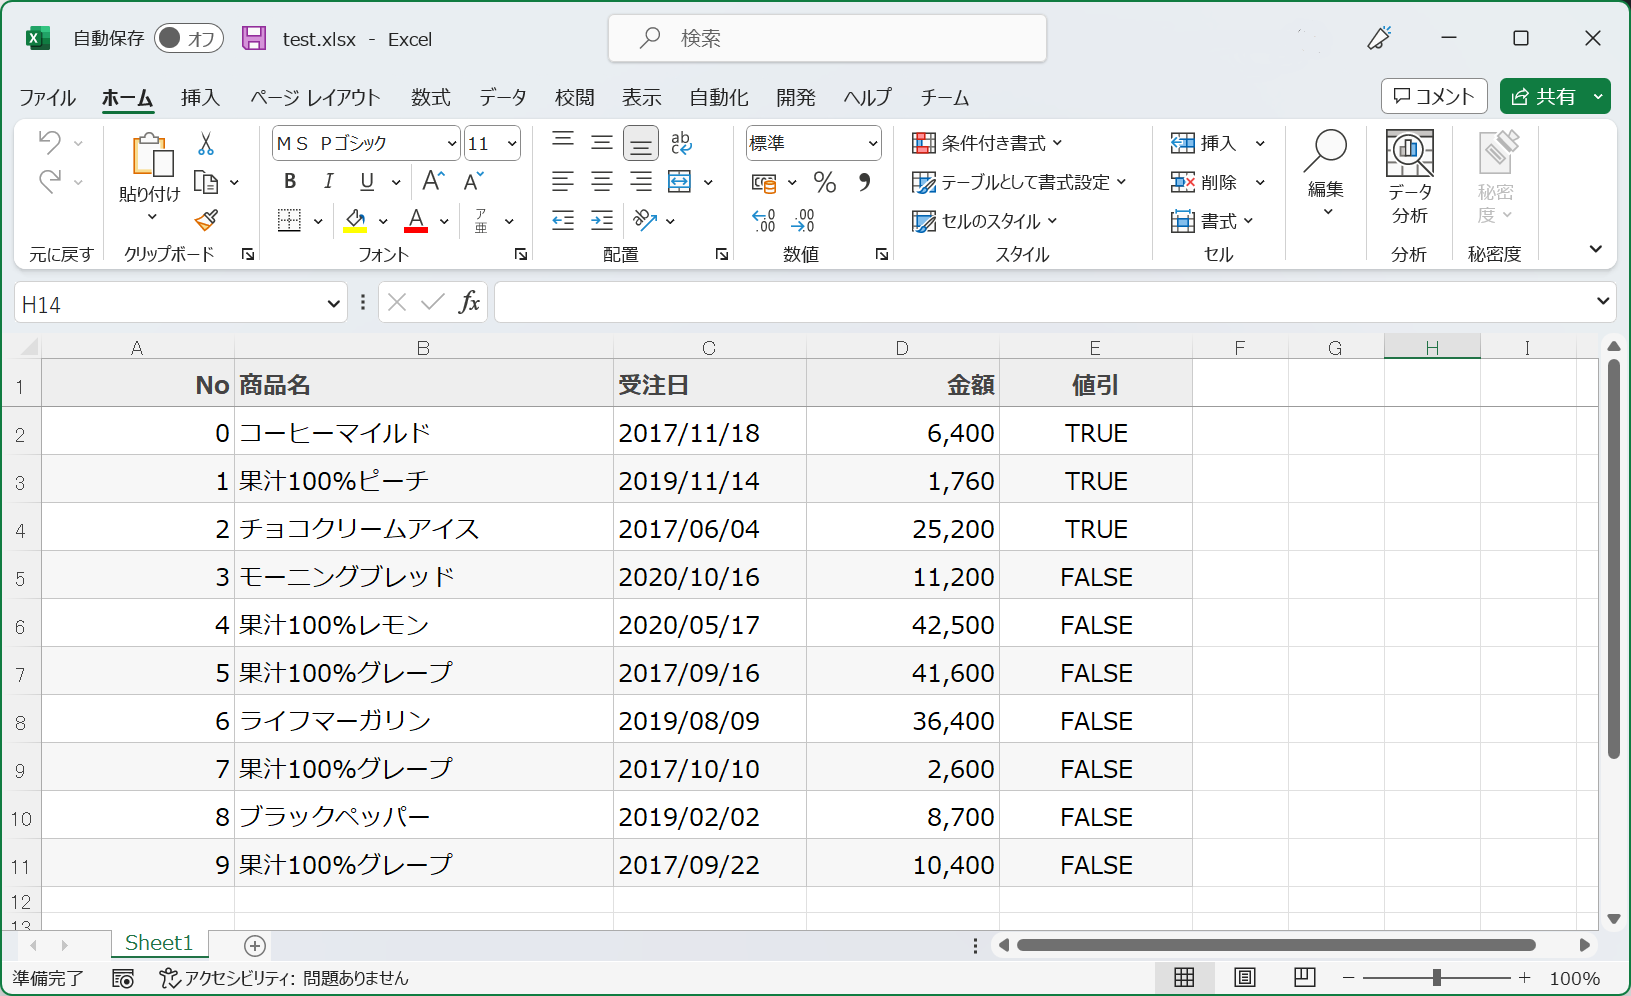Click the increase decimal places icon
The height and width of the screenshot is (996, 1631).
point(764,220)
